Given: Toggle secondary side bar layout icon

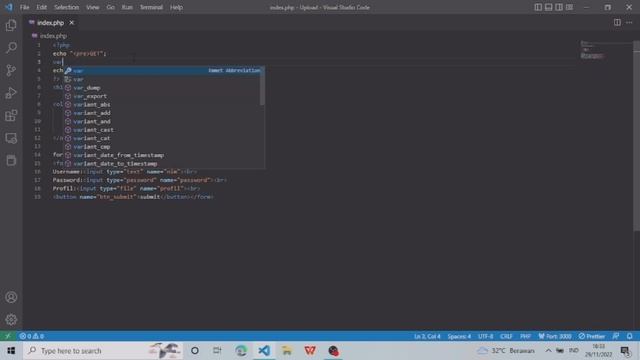Looking at the screenshot, I should [559, 7].
